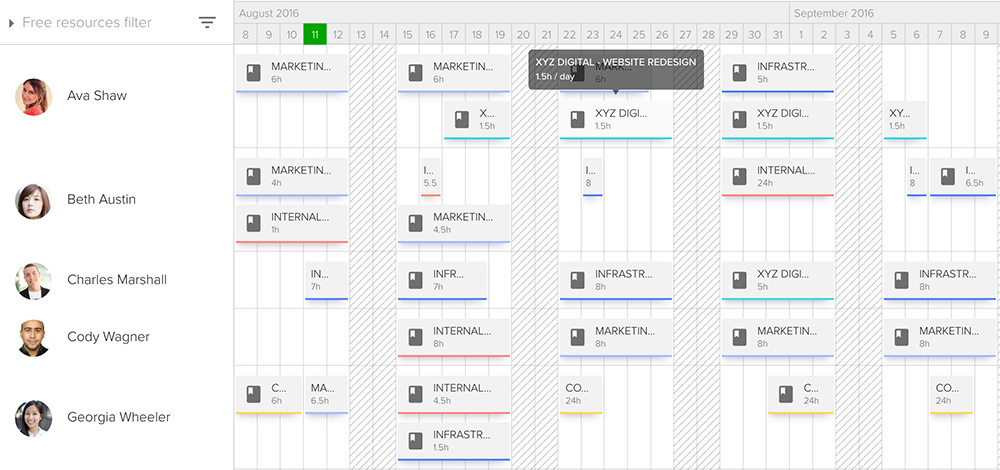Click Ava Shaw's profile photo
1000x470 pixels.
pyautogui.click(x=33, y=97)
